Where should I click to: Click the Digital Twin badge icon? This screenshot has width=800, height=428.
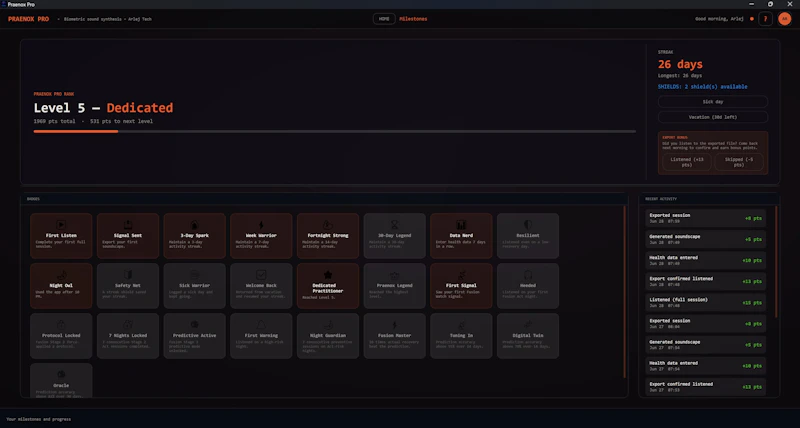pos(528,324)
